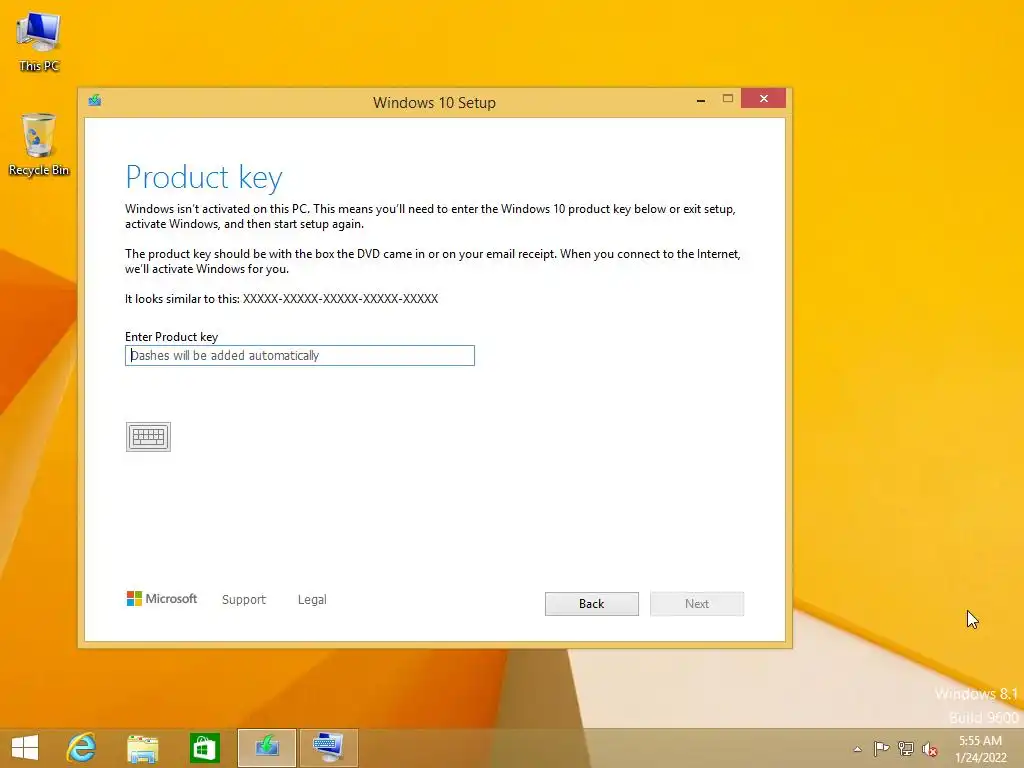Open the Windows Store taskbar icon

point(204,748)
